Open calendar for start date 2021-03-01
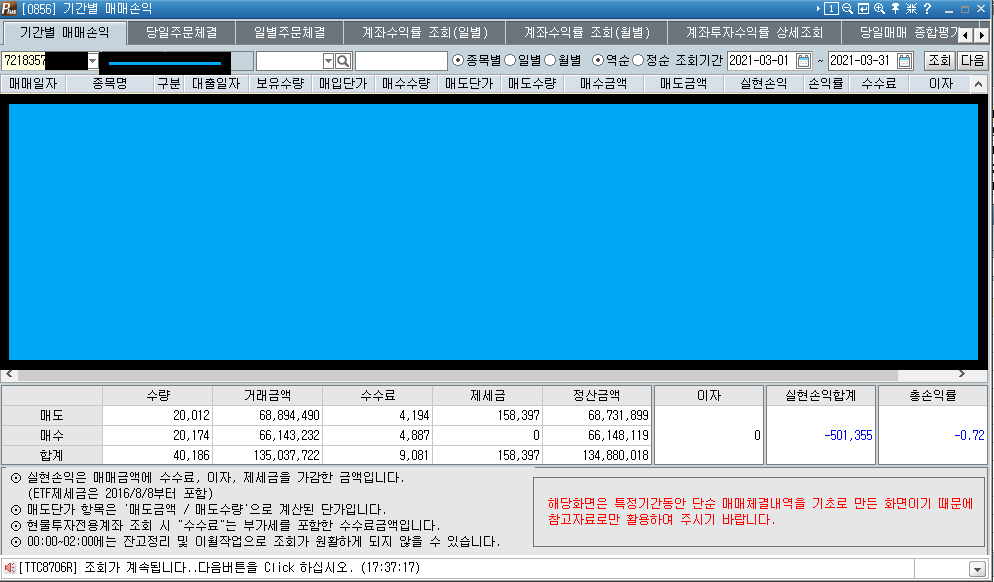This screenshot has height=582, width=994. pyautogui.click(x=803, y=61)
